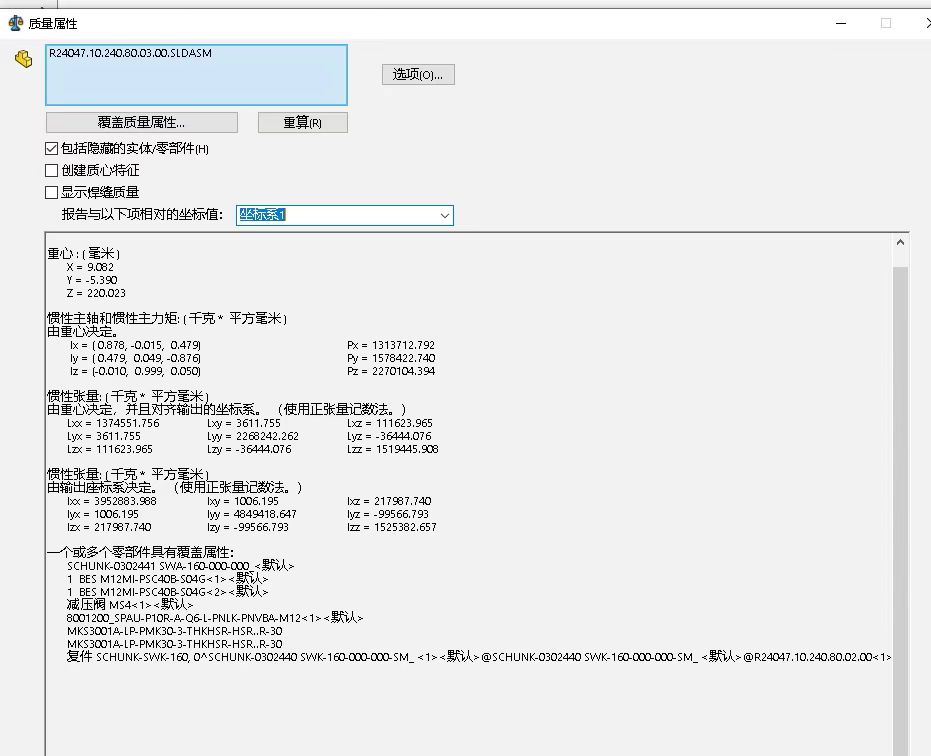The height and width of the screenshot is (756, 931).
Task: Click the Ix = (0.878, -0.015, 0.479) row
Action: click(135, 345)
